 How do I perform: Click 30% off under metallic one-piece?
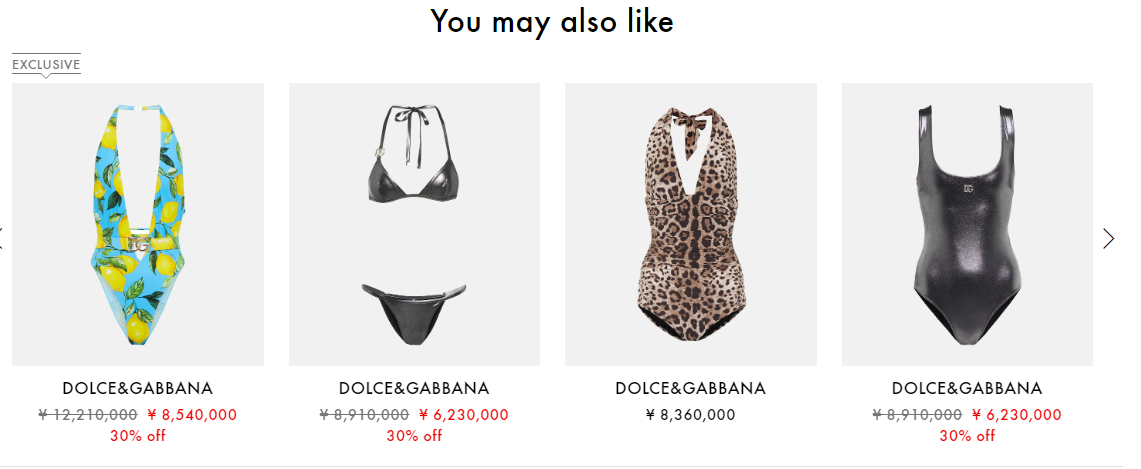[967, 436]
